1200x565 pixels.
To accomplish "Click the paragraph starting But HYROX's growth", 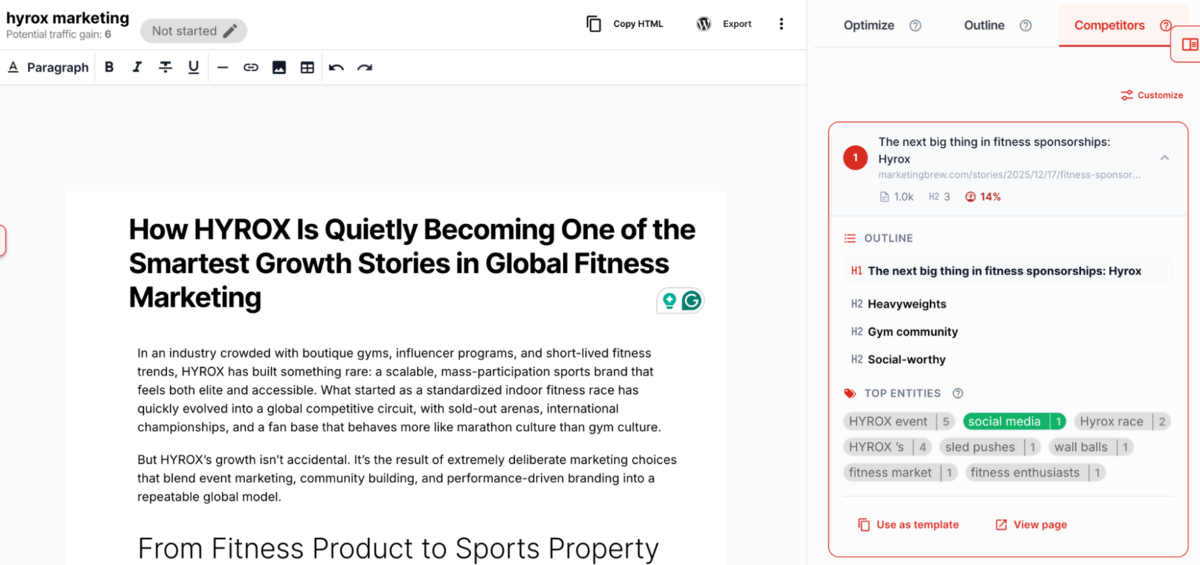I will coord(407,478).
